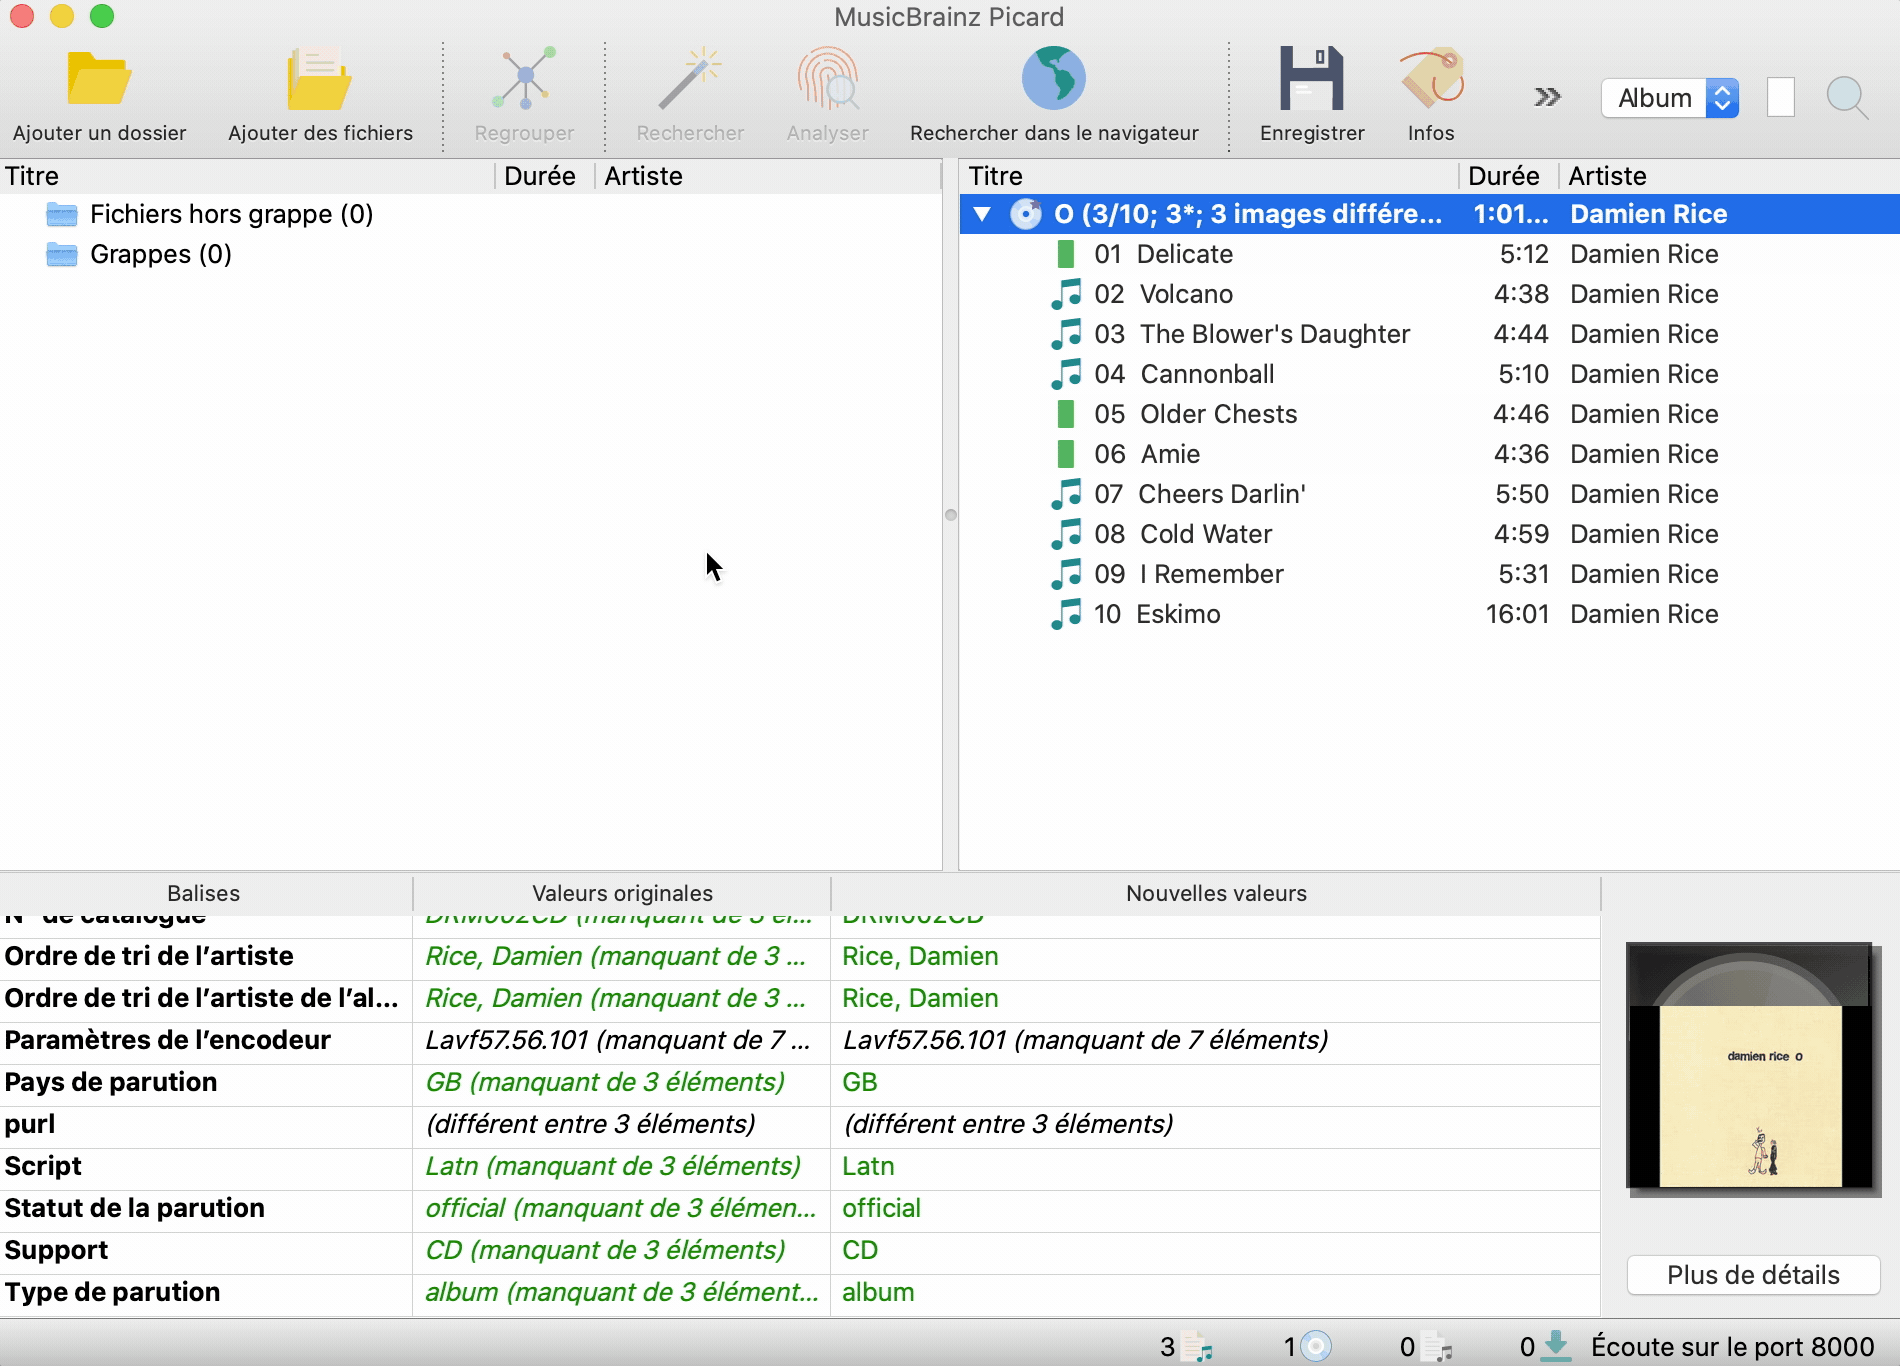Click new value GB for Pays de parution

click(860, 1082)
